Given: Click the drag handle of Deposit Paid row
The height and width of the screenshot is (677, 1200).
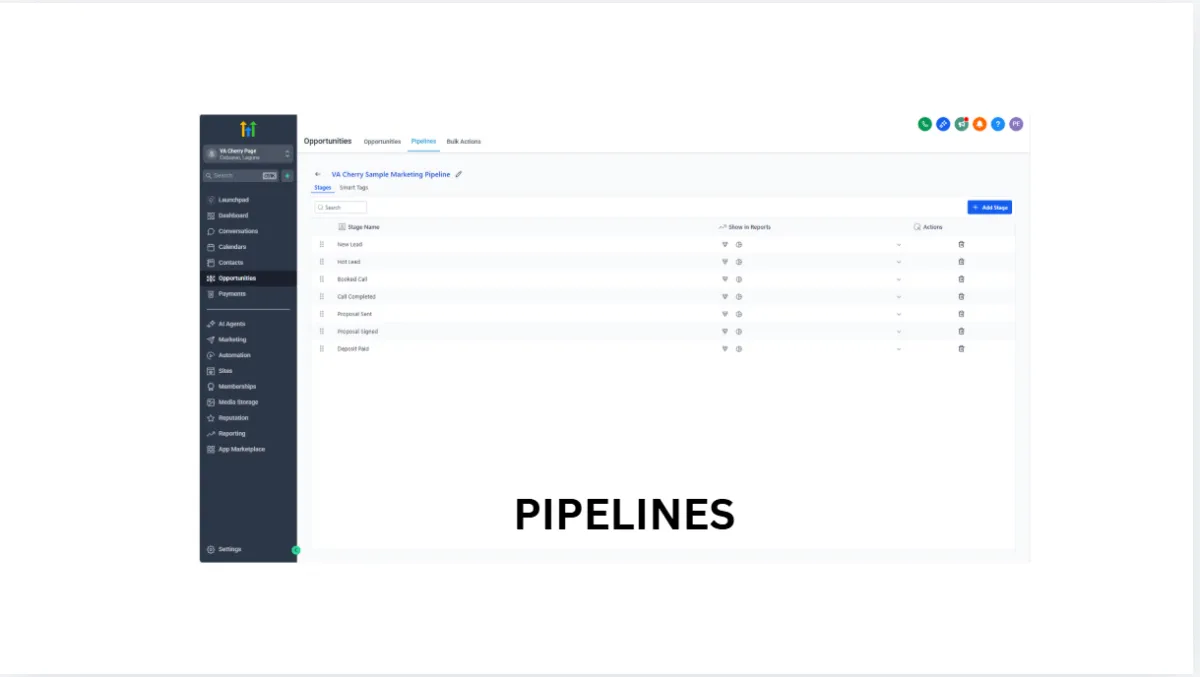Looking at the screenshot, I should point(322,349).
